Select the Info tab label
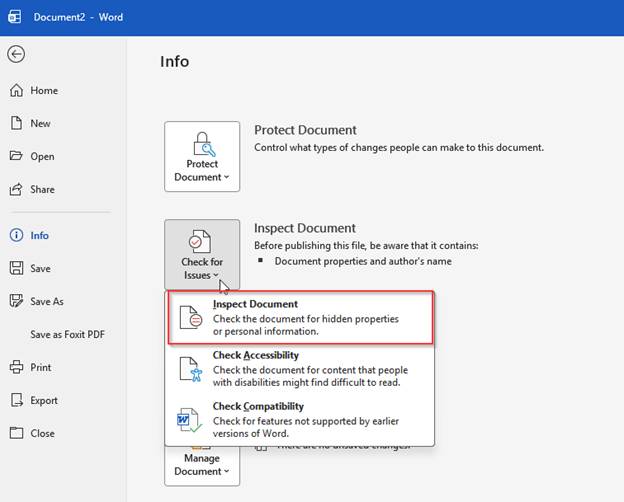The width and height of the screenshot is (624, 502). [39, 235]
